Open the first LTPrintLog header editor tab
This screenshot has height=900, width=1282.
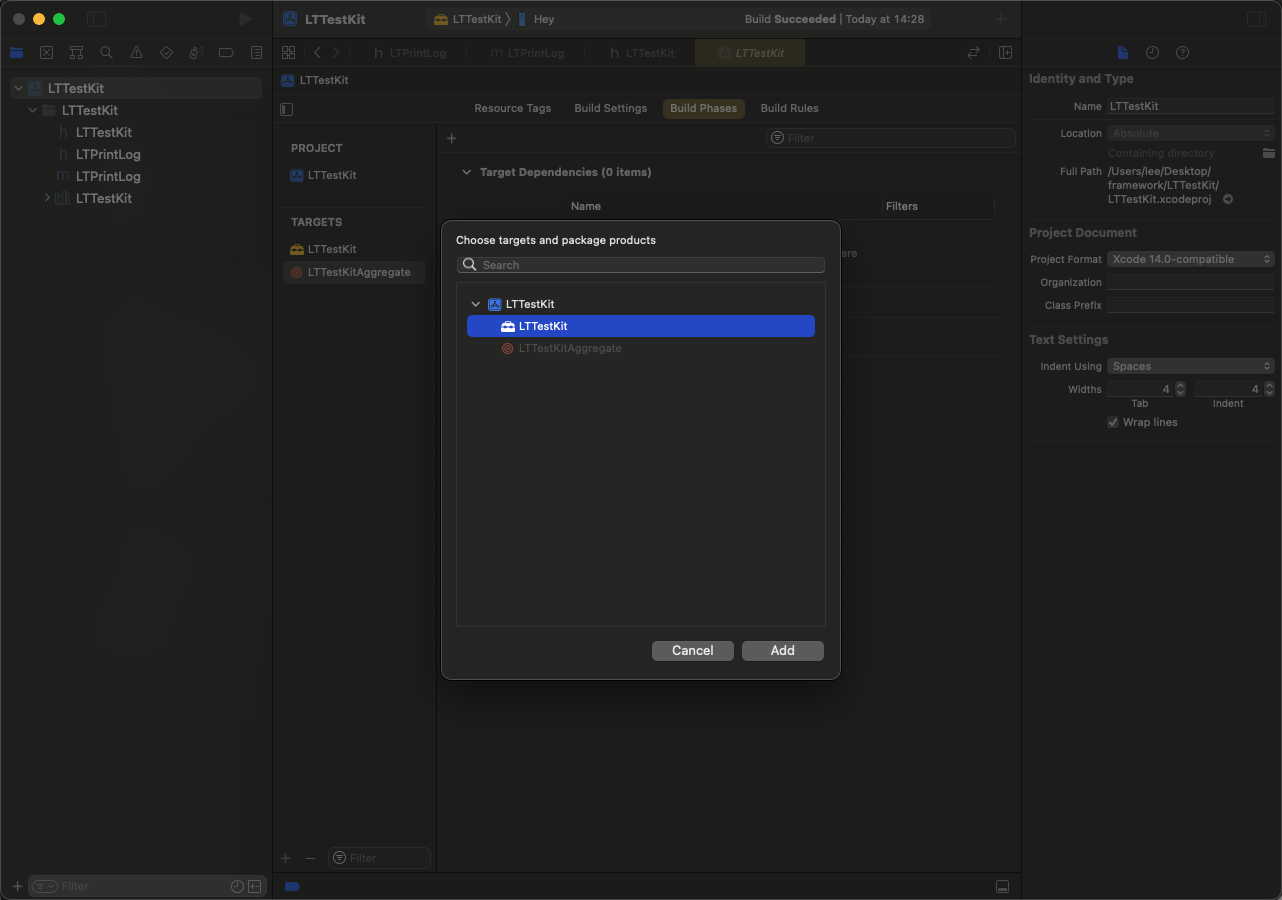[410, 53]
